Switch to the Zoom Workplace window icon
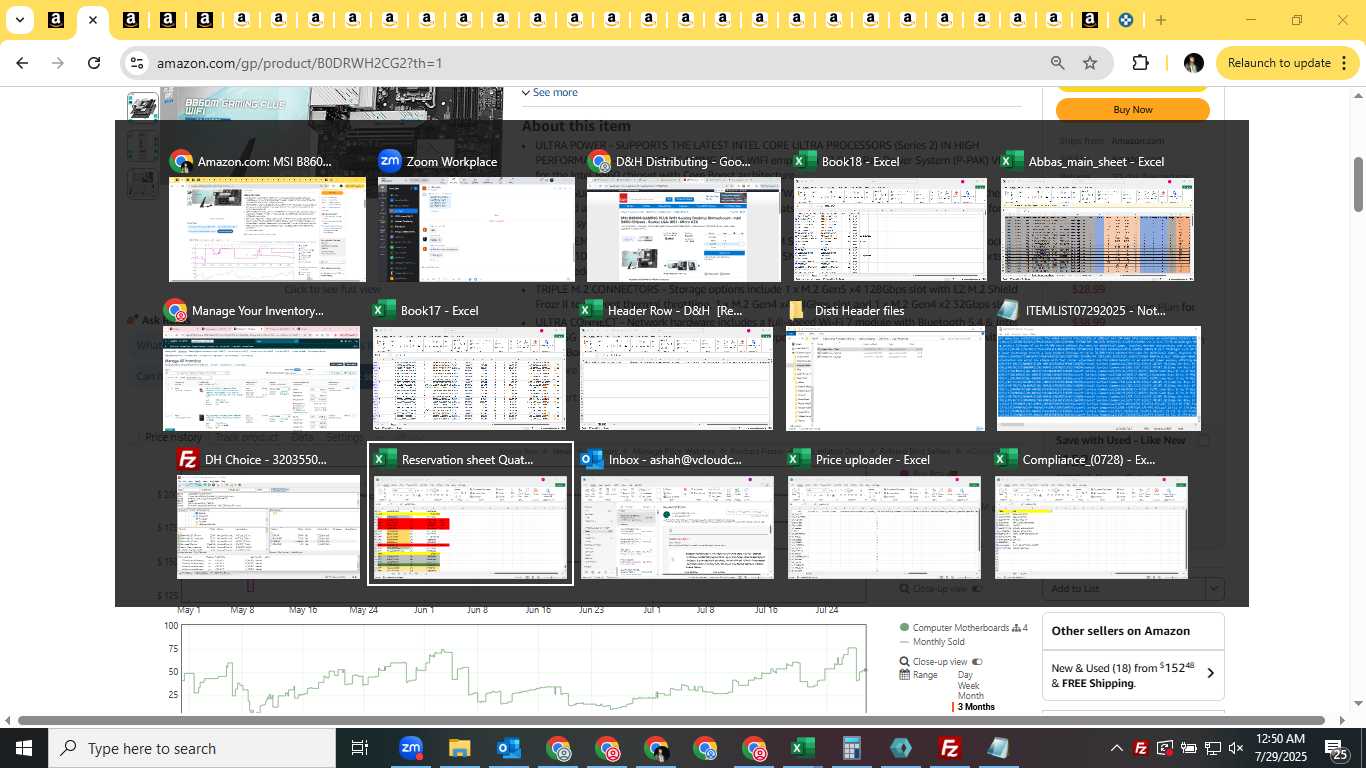 point(390,161)
